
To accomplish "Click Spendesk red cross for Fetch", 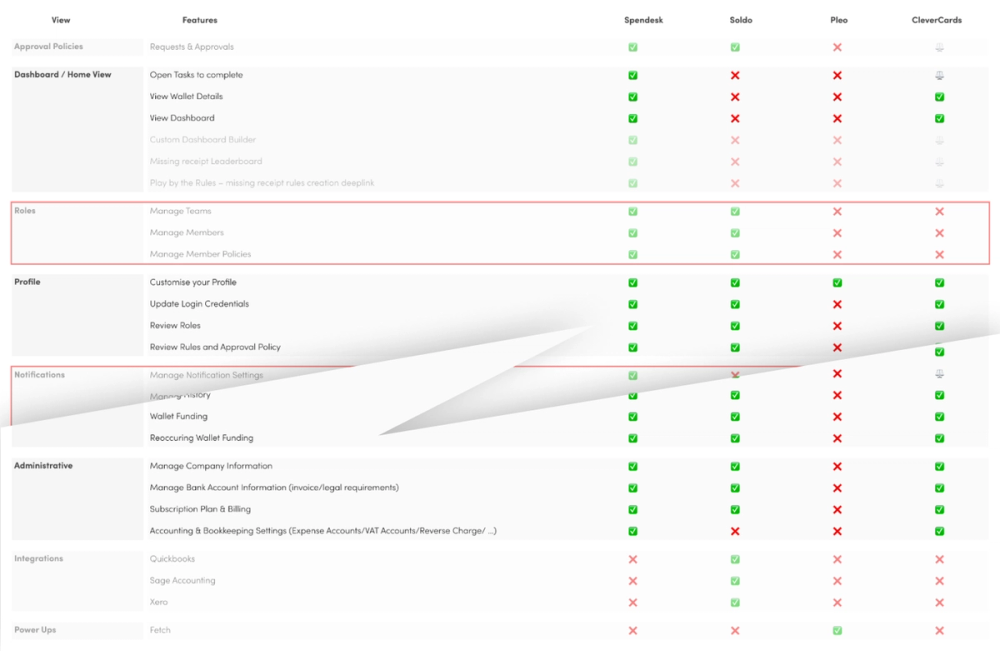I will 633,631.
